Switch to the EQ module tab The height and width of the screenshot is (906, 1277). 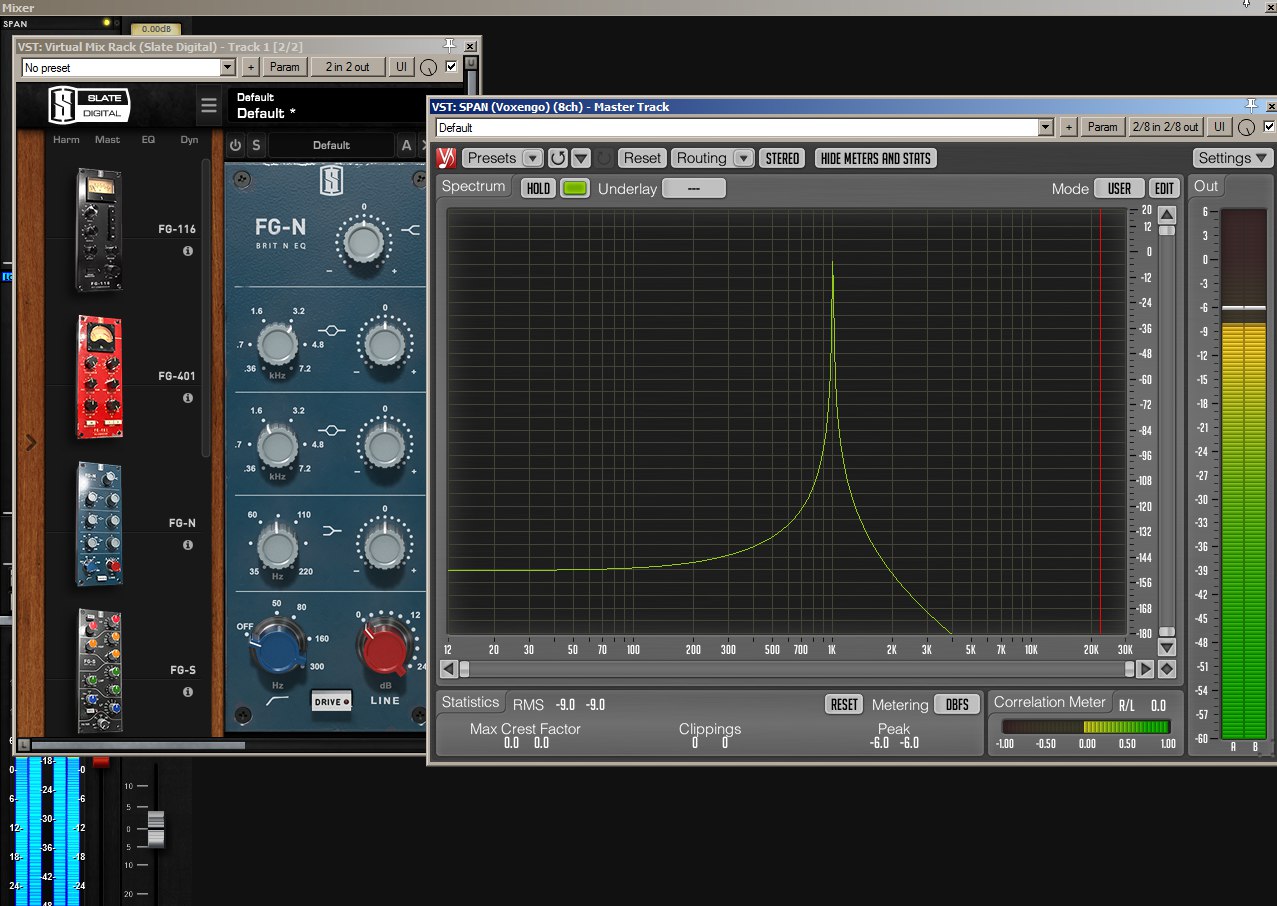(x=148, y=140)
